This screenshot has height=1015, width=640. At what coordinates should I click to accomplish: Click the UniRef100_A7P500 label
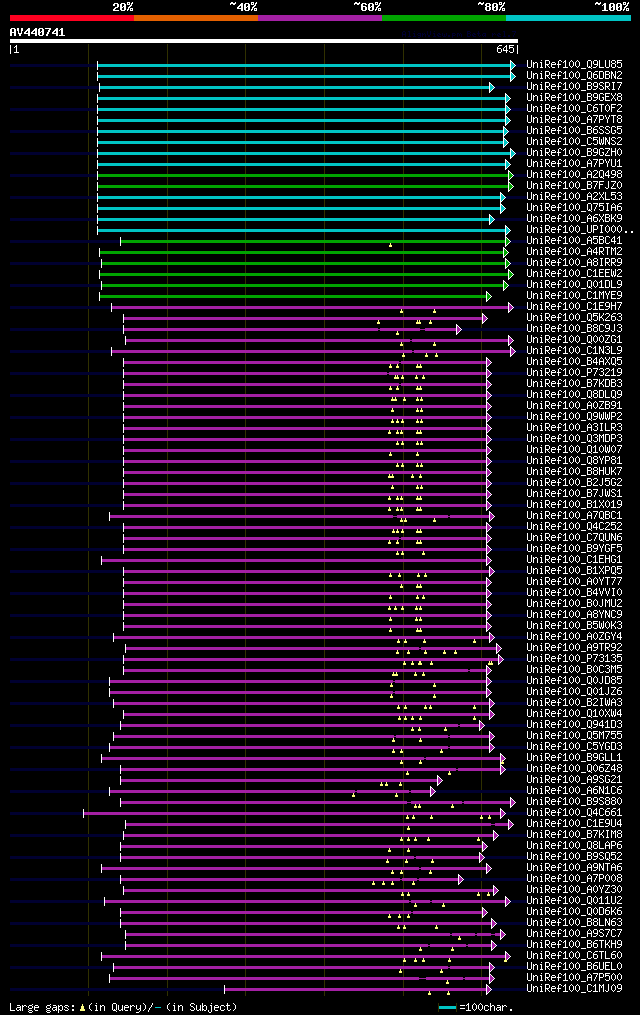(574, 978)
